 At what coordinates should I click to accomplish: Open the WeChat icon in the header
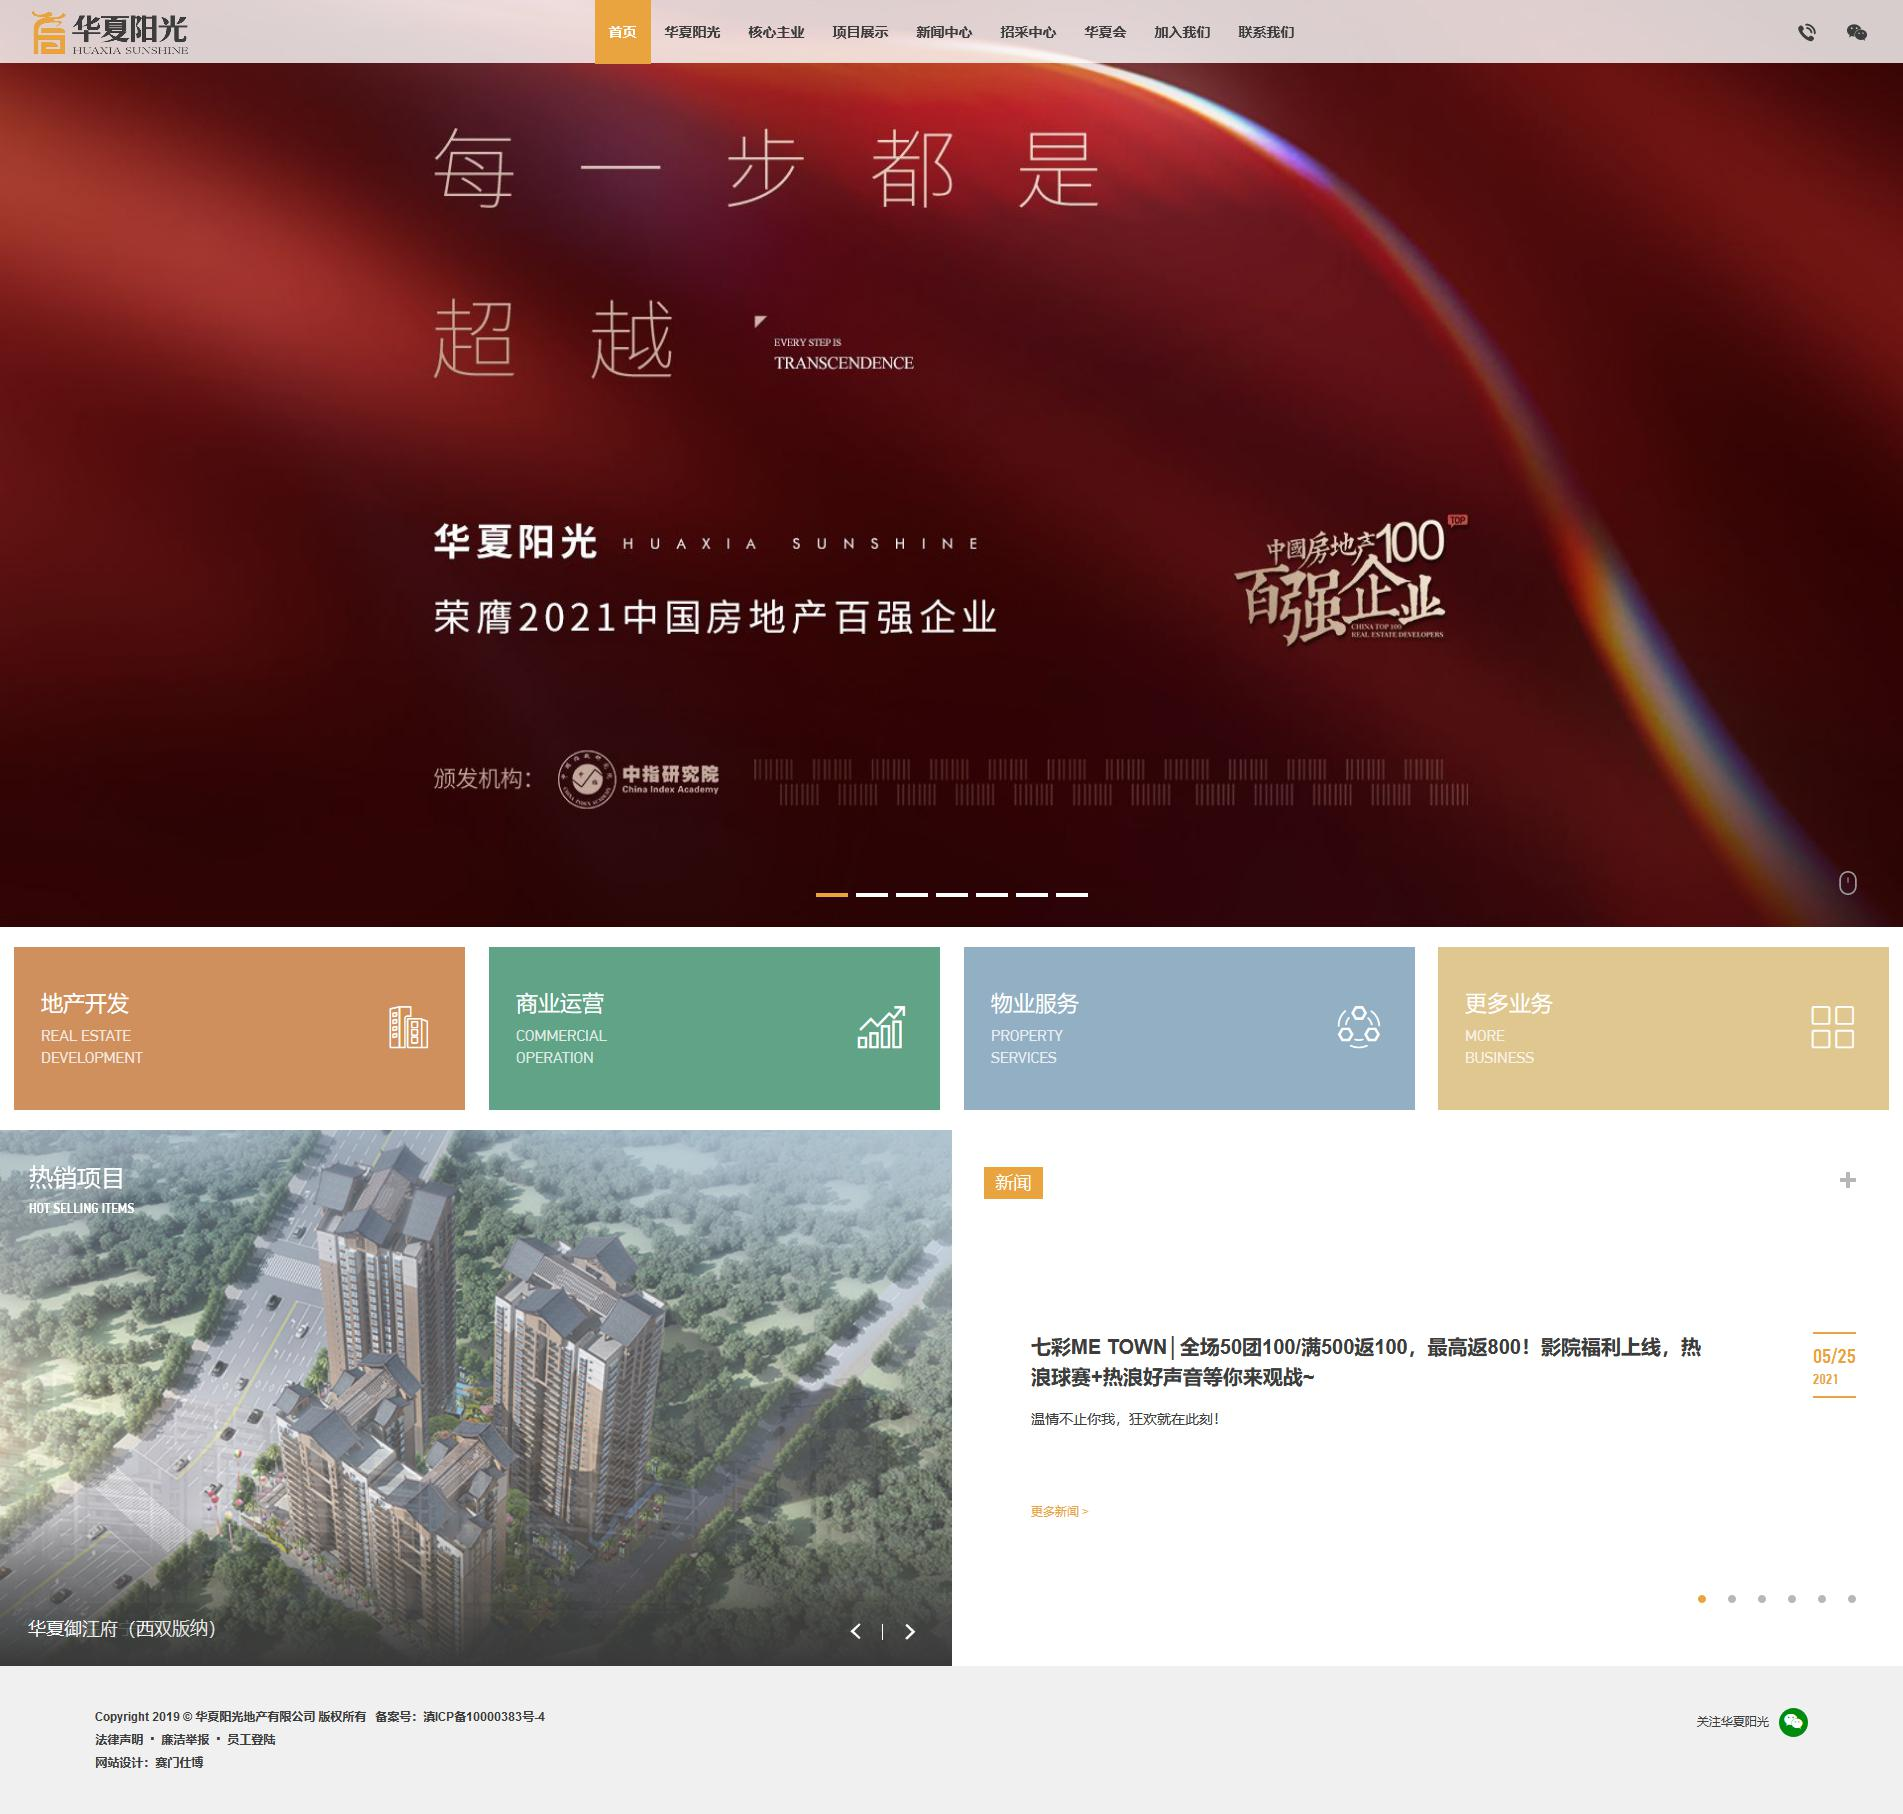pyautogui.click(x=1856, y=32)
